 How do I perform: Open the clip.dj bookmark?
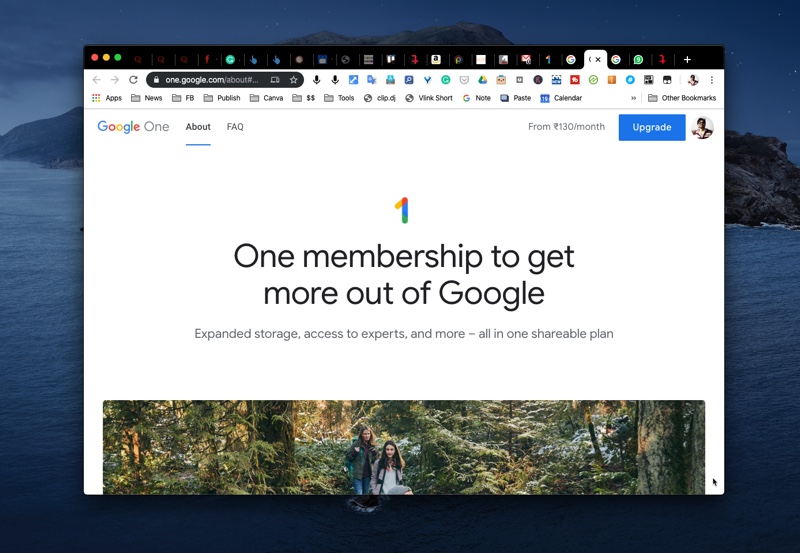point(380,98)
